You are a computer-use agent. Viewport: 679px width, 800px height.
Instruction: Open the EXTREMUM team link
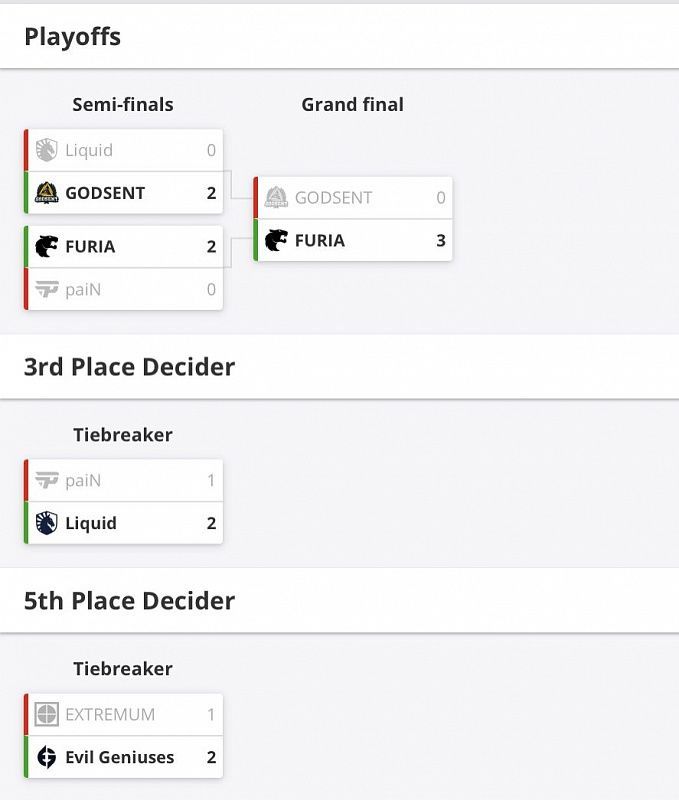[110, 715]
